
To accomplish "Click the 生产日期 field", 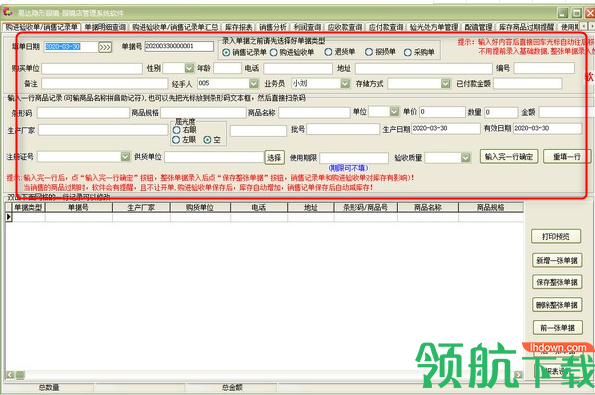I will [446, 129].
